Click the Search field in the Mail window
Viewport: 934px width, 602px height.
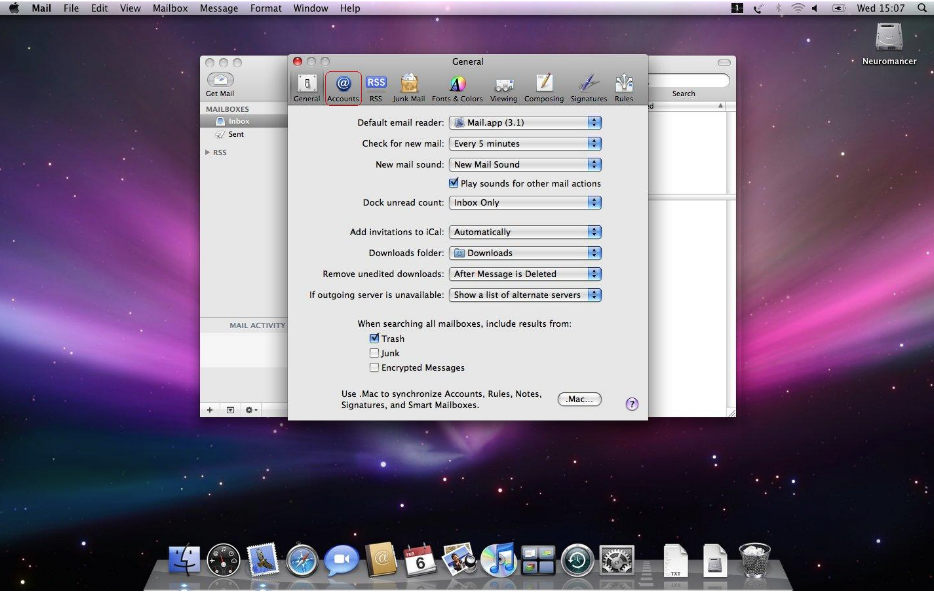coord(689,80)
